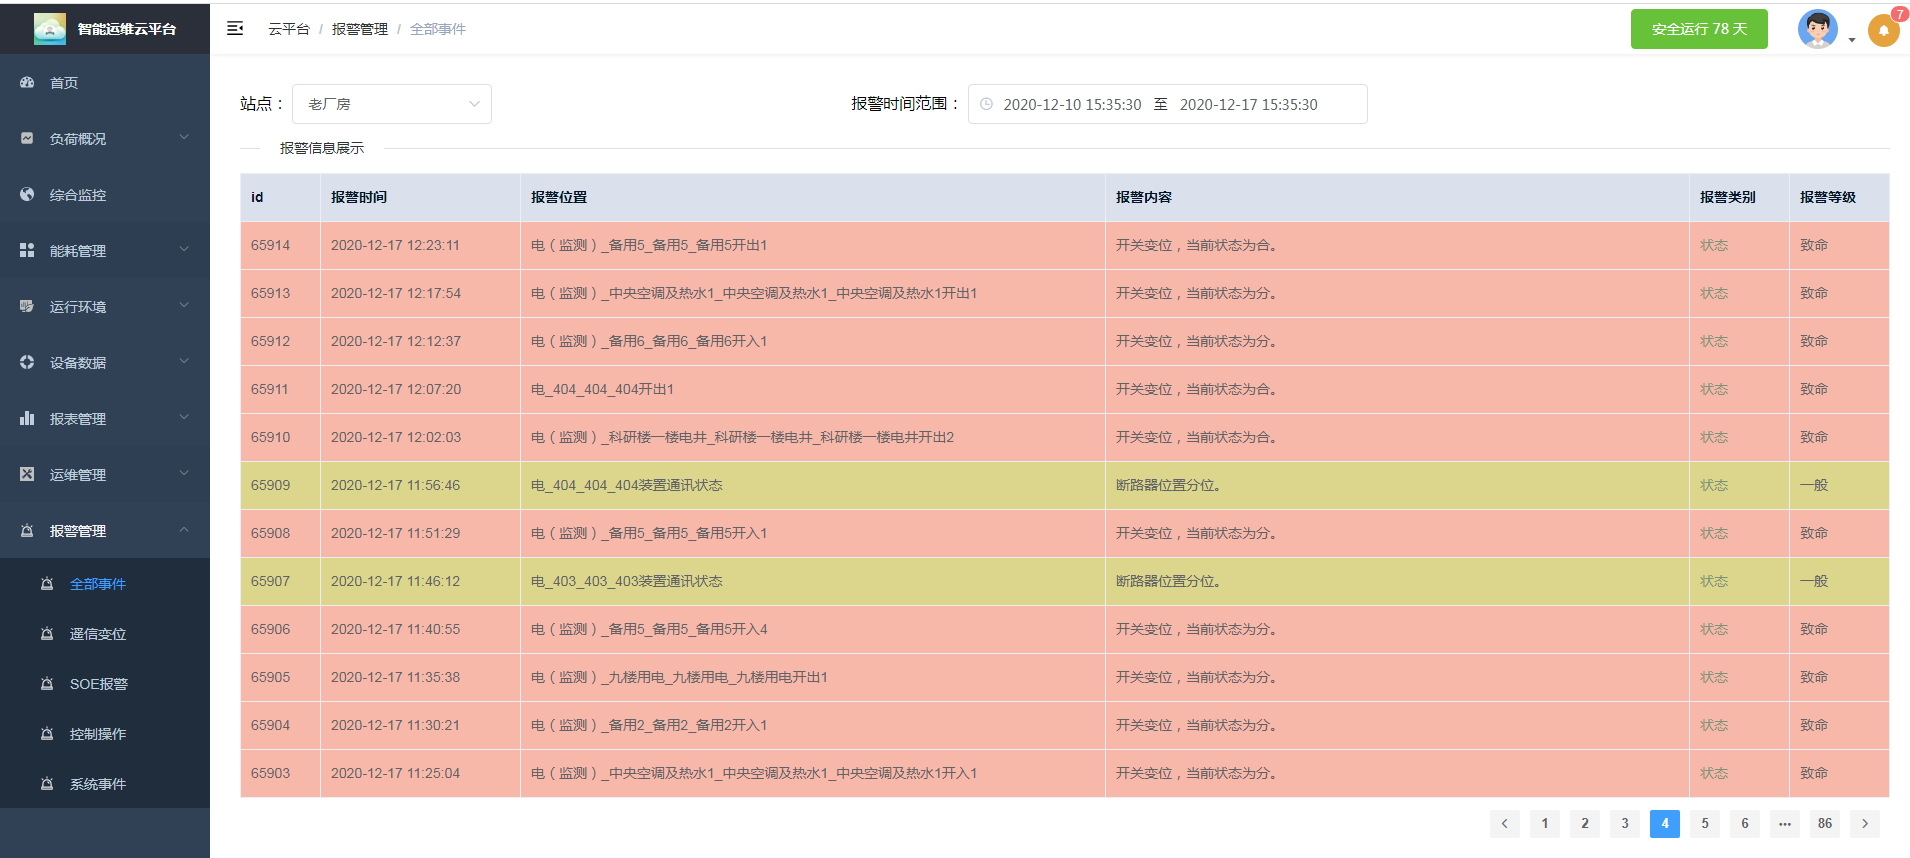Screen dimensions: 1910x858
Task: Click the notification bell icon
Action: point(1883,30)
